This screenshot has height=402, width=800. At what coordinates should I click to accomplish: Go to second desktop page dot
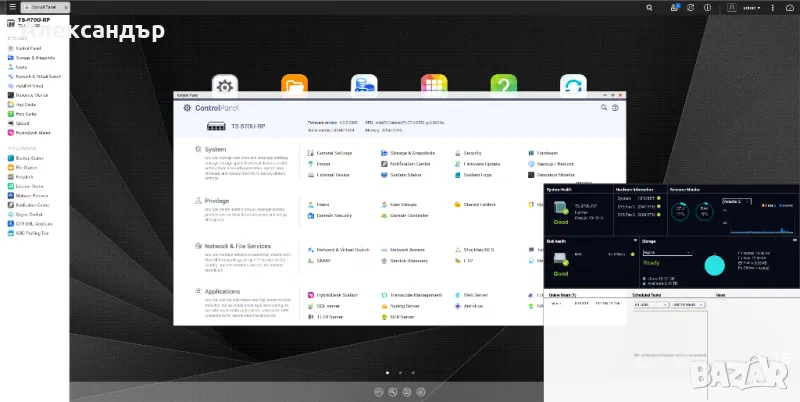tap(400, 373)
